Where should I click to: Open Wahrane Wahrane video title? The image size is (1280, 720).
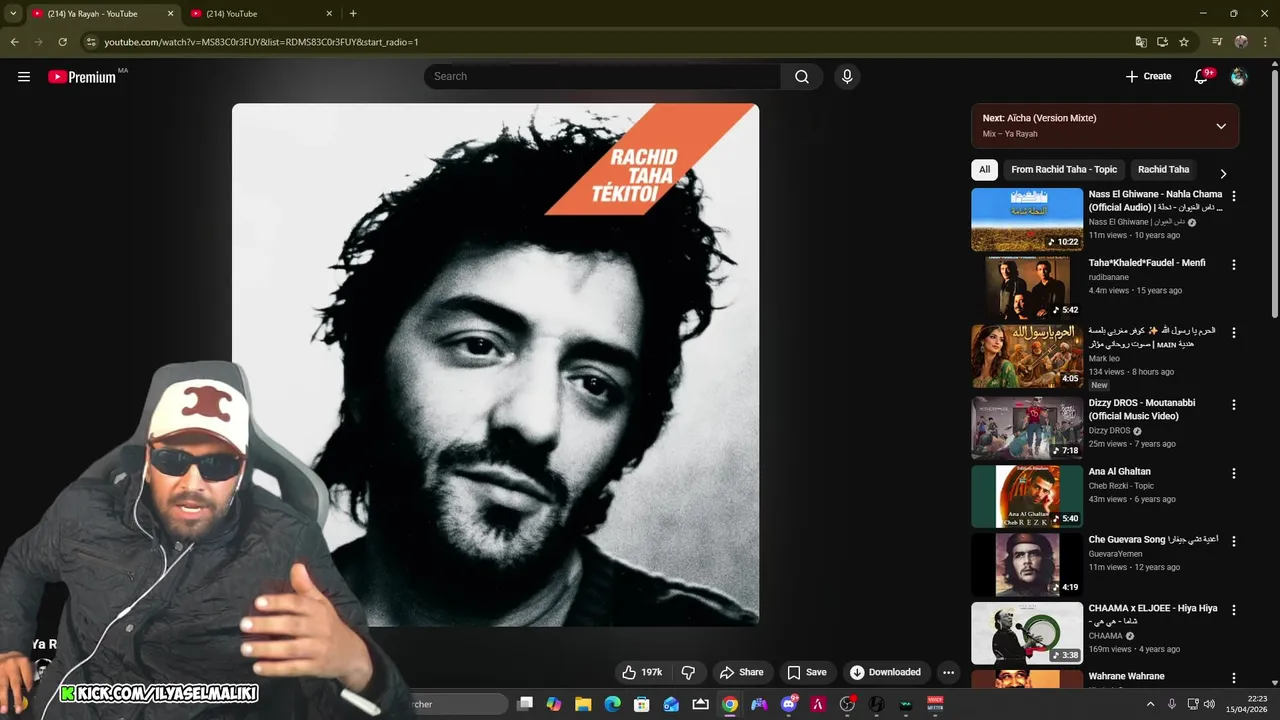click(1126, 676)
